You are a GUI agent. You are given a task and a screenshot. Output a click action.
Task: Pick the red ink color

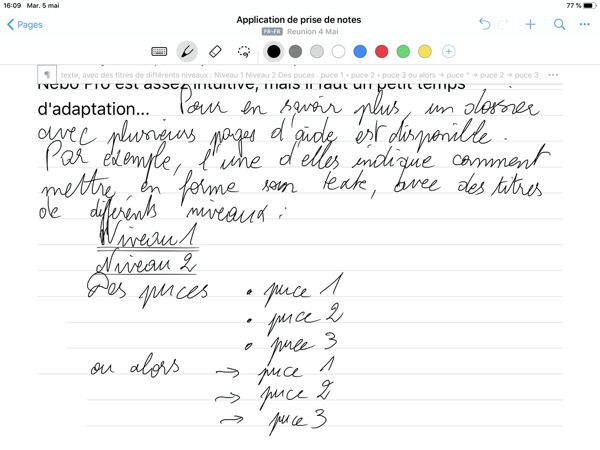point(382,51)
